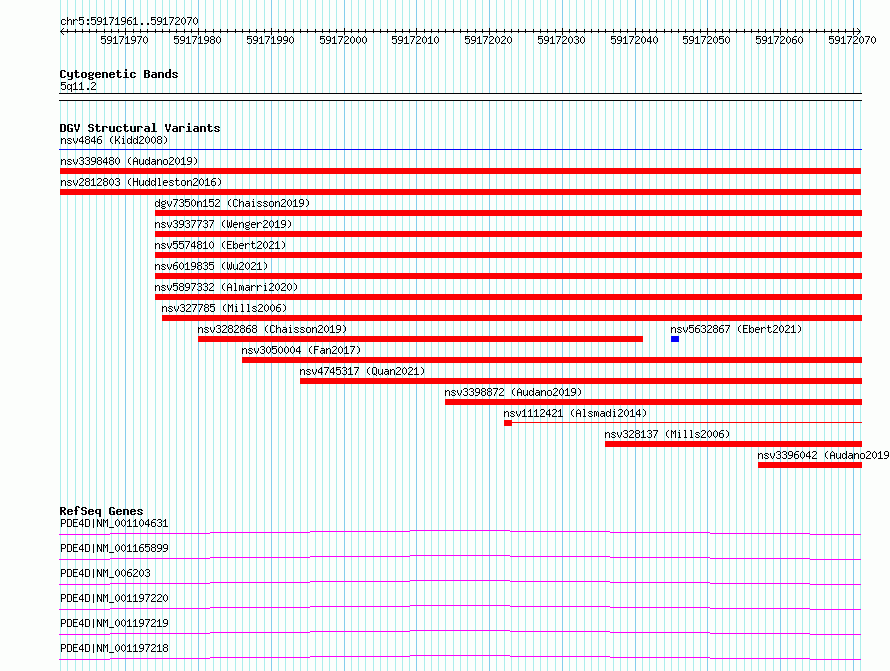Select nsv3282868 (Chaisson2019) label
Viewport: 890px width, 671px height.
point(272,329)
